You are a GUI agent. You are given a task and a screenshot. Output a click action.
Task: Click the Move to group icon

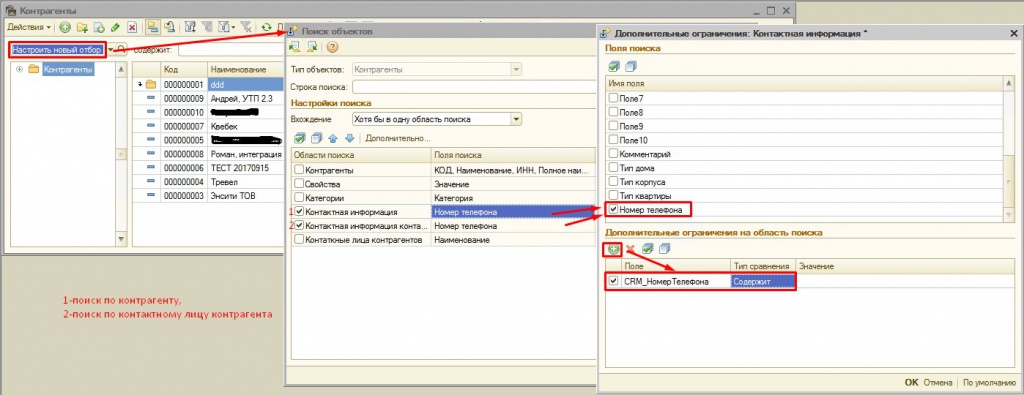[x=170, y=27]
